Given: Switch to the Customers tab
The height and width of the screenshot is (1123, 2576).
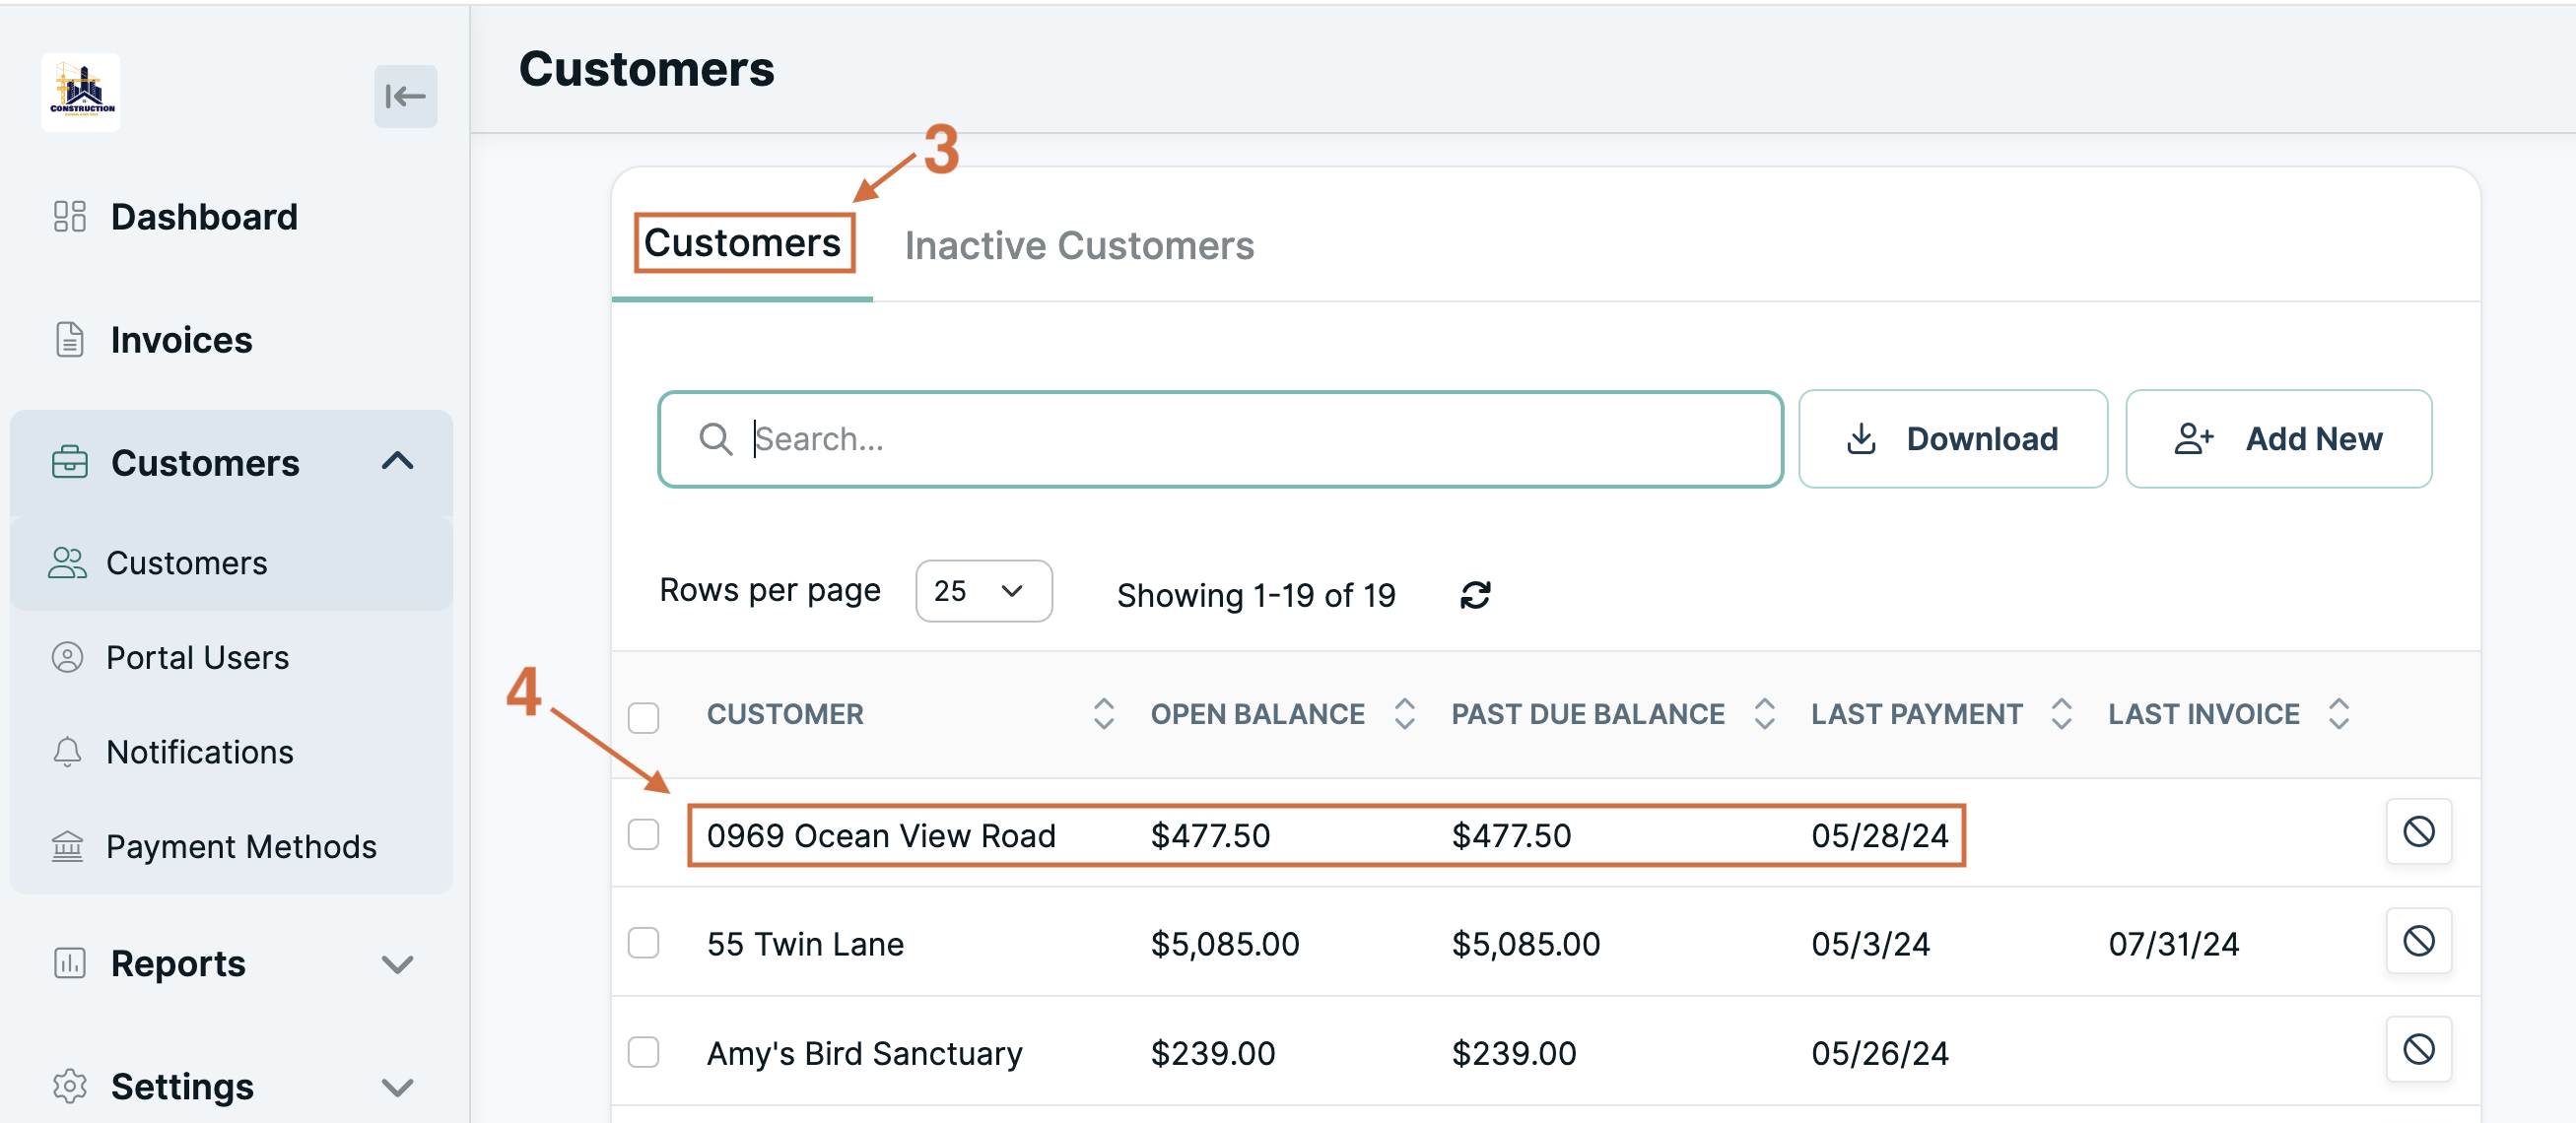Looking at the screenshot, I should pos(742,243).
